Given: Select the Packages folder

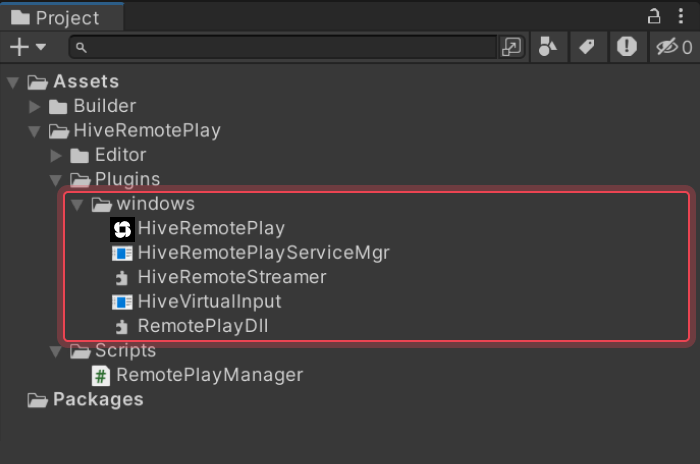Looking at the screenshot, I should pos(97,400).
